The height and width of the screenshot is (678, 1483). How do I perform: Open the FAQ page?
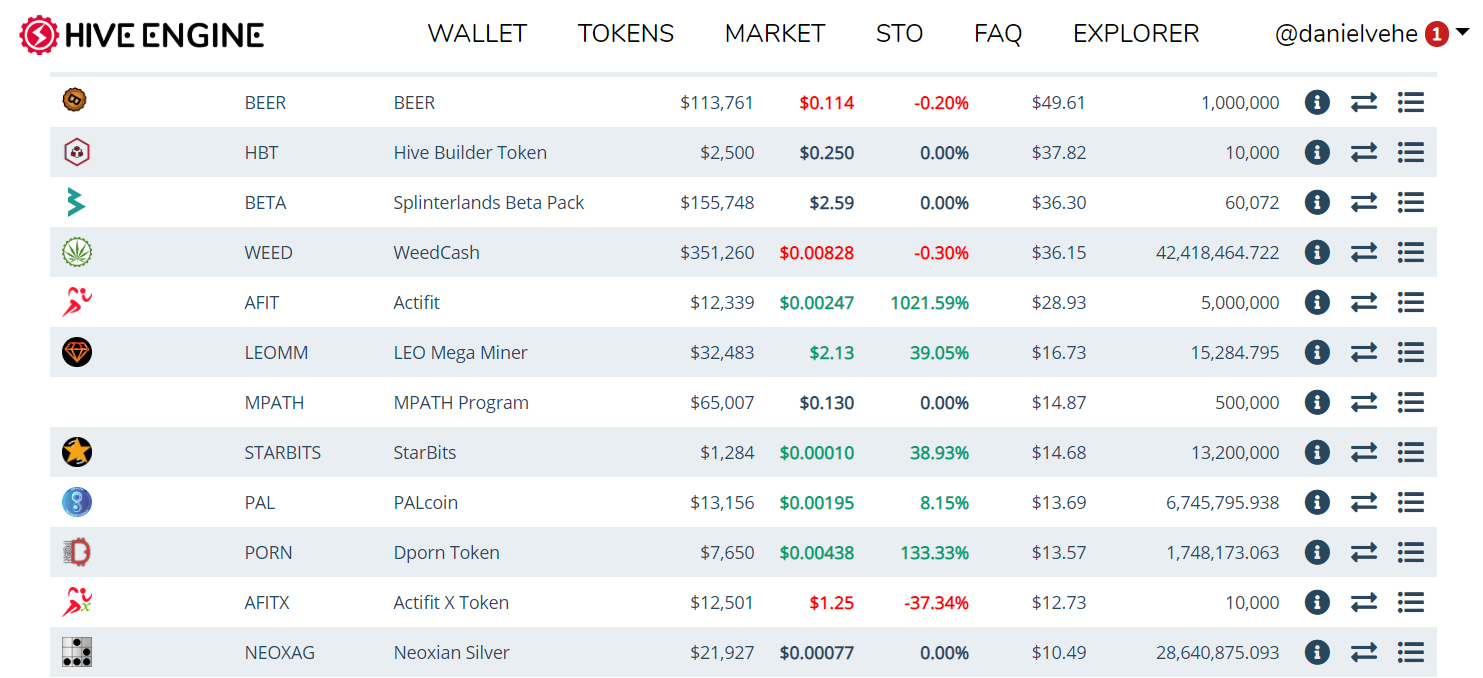pos(998,34)
